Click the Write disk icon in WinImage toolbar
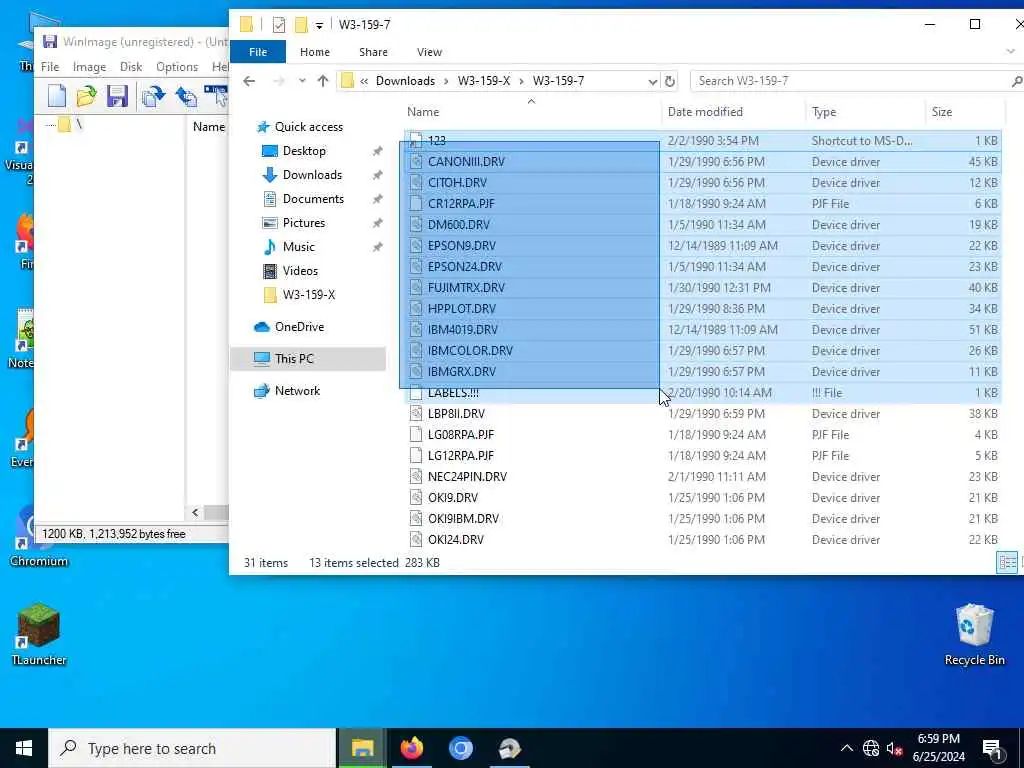1024x768 pixels. point(186,96)
